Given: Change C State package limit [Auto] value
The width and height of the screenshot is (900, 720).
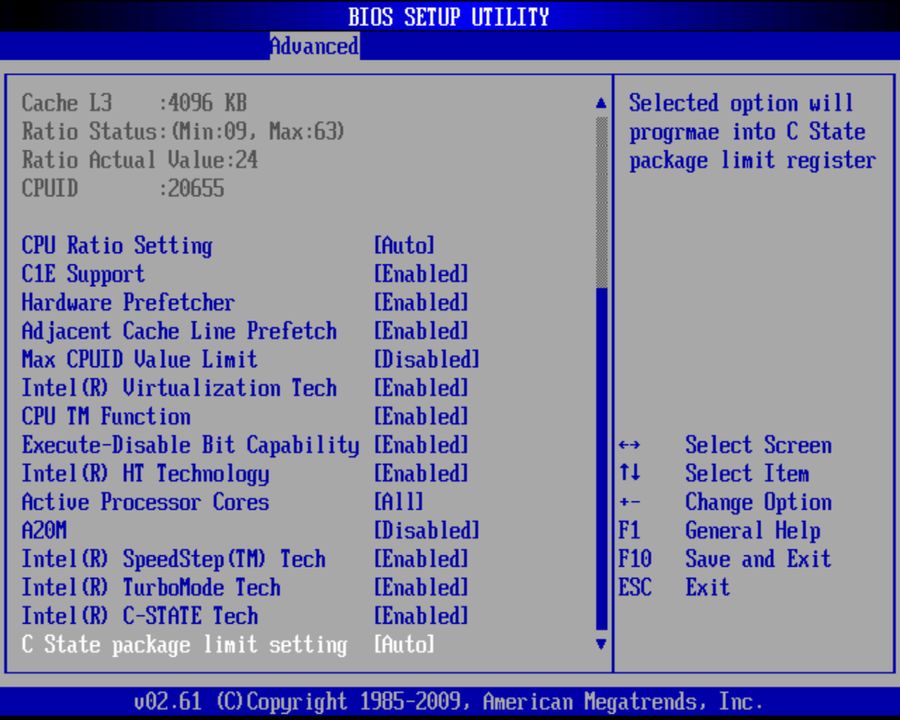Looking at the screenshot, I should pyautogui.click(x=404, y=645).
